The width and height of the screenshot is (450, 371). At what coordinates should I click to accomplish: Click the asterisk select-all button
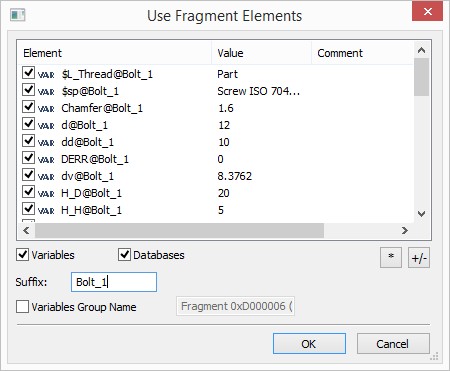pos(391,257)
